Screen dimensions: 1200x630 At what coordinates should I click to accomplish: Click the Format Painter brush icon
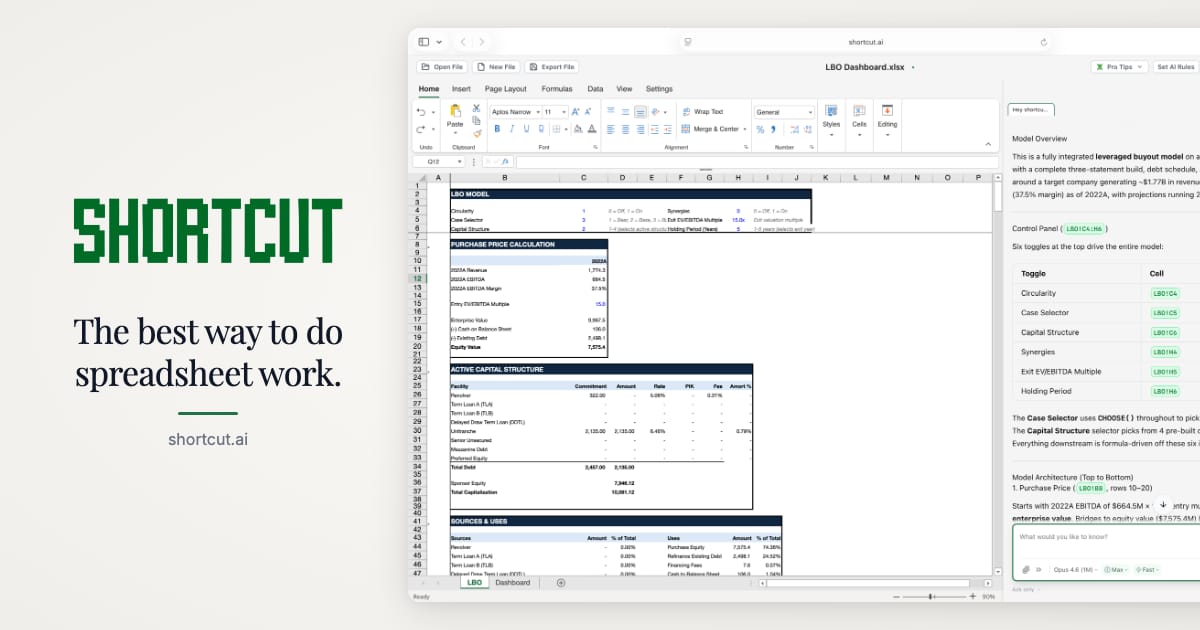tap(477, 133)
